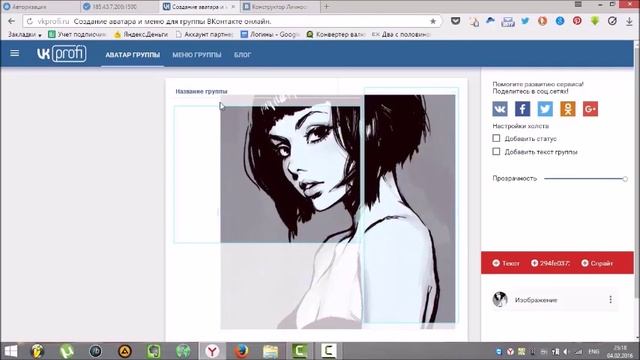Click the green download arrow extension
Screen dimensions: 640x360
pyautogui.click(x=595, y=21)
